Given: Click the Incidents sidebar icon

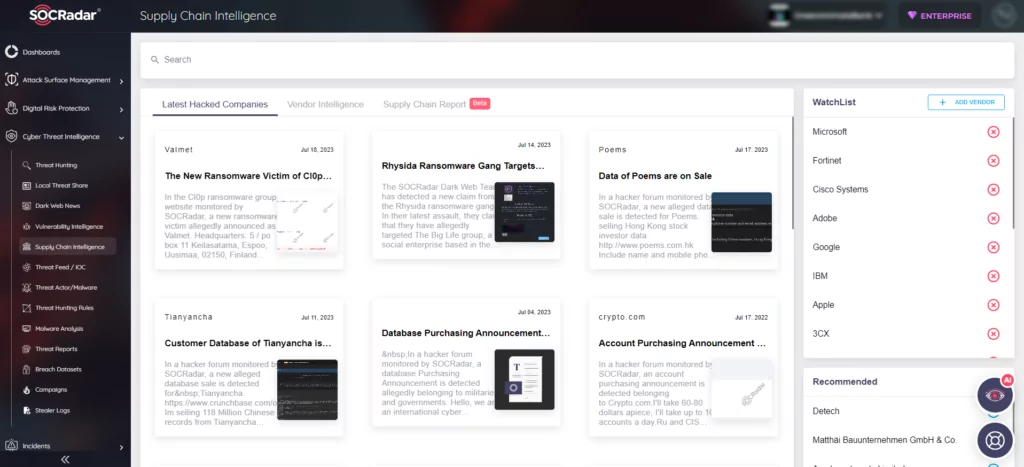Looking at the screenshot, I should [x=11, y=446].
